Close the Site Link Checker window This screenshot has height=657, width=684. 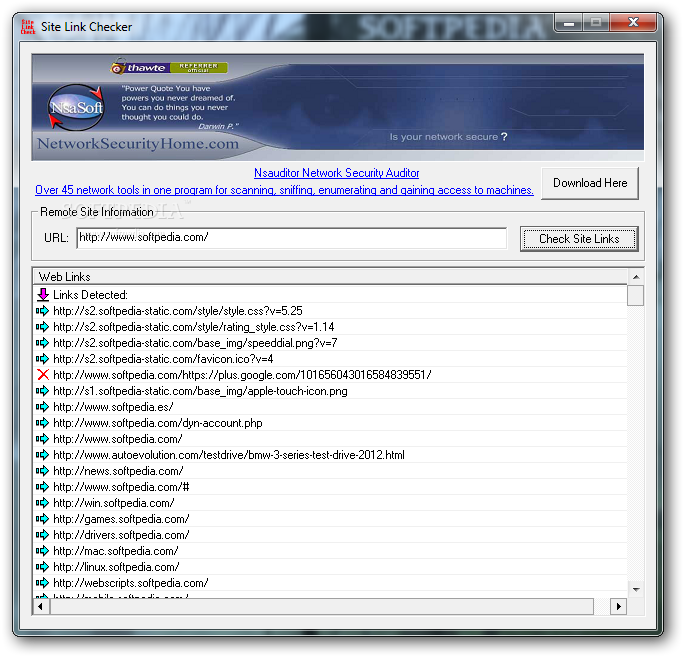[633, 22]
